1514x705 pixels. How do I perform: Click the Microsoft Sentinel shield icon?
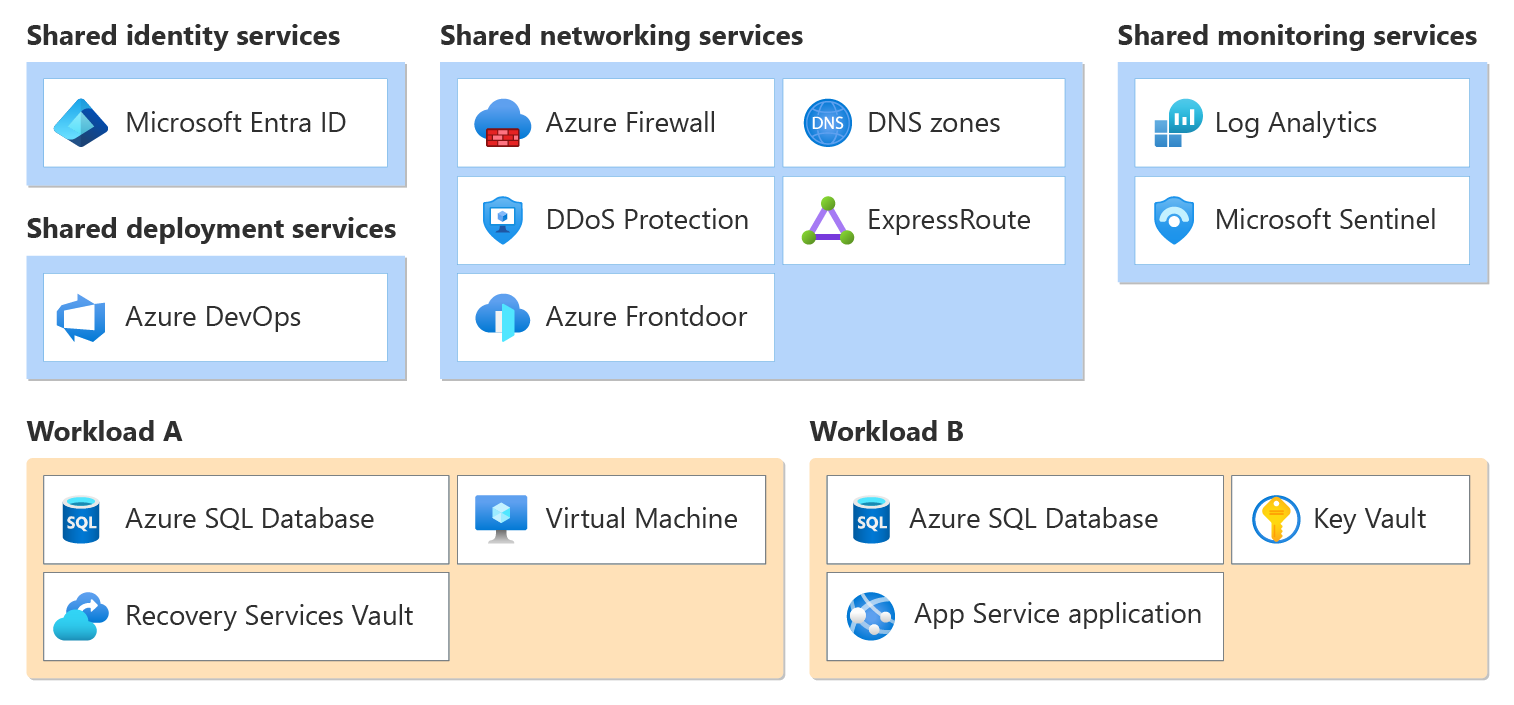click(x=1174, y=221)
